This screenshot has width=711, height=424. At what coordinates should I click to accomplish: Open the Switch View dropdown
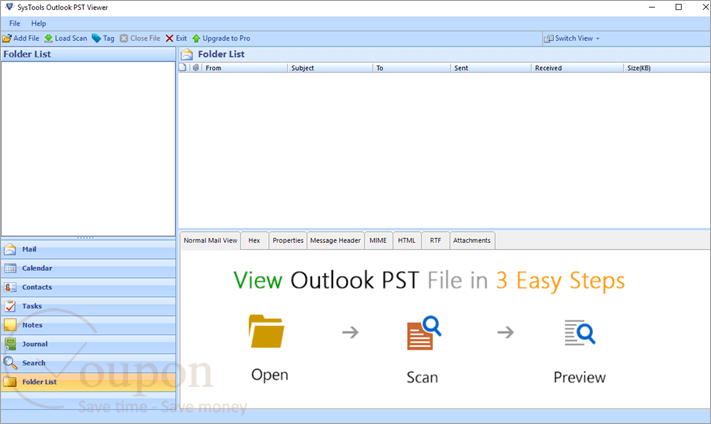click(572, 39)
